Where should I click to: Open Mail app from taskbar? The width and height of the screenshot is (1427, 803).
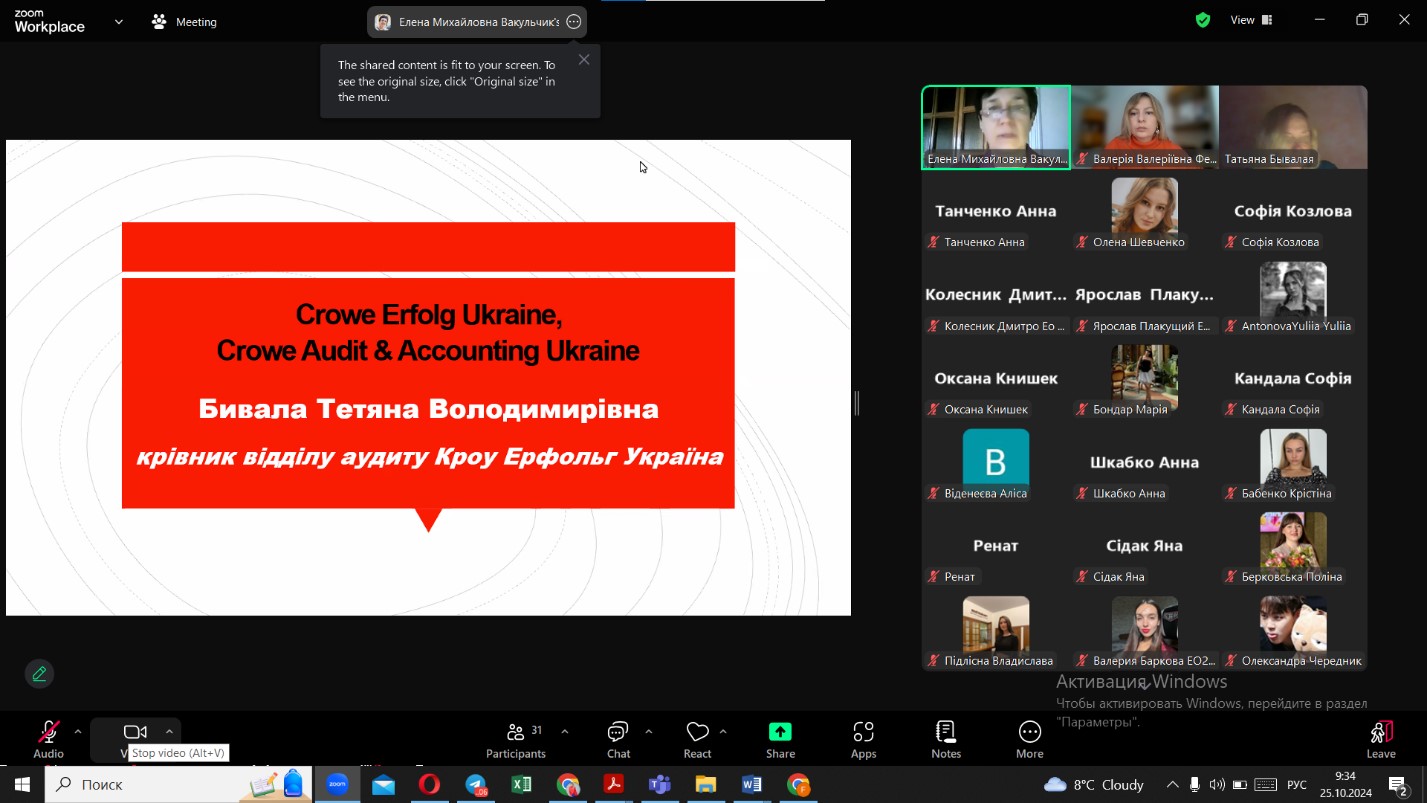pyautogui.click(x=383, y=785)
